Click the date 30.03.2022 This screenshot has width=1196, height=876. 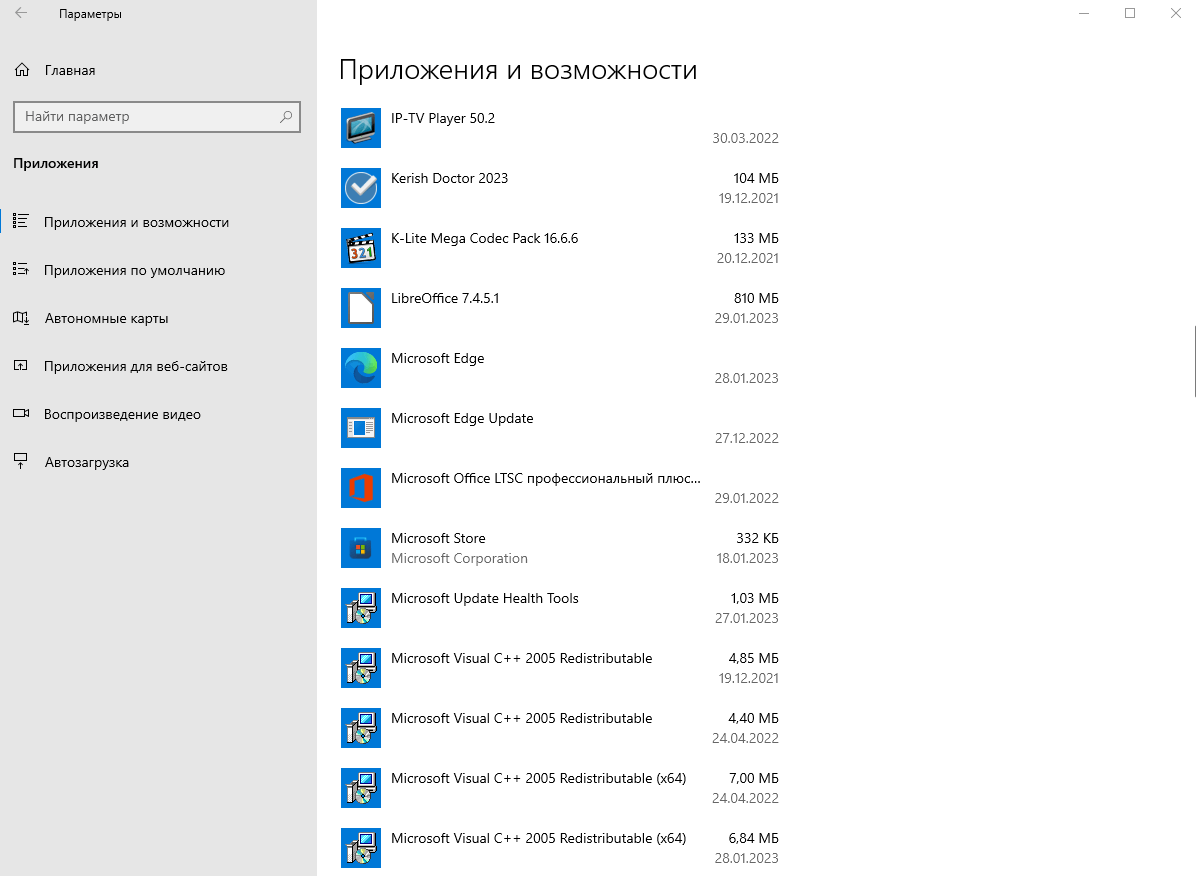tap(745, 138)
